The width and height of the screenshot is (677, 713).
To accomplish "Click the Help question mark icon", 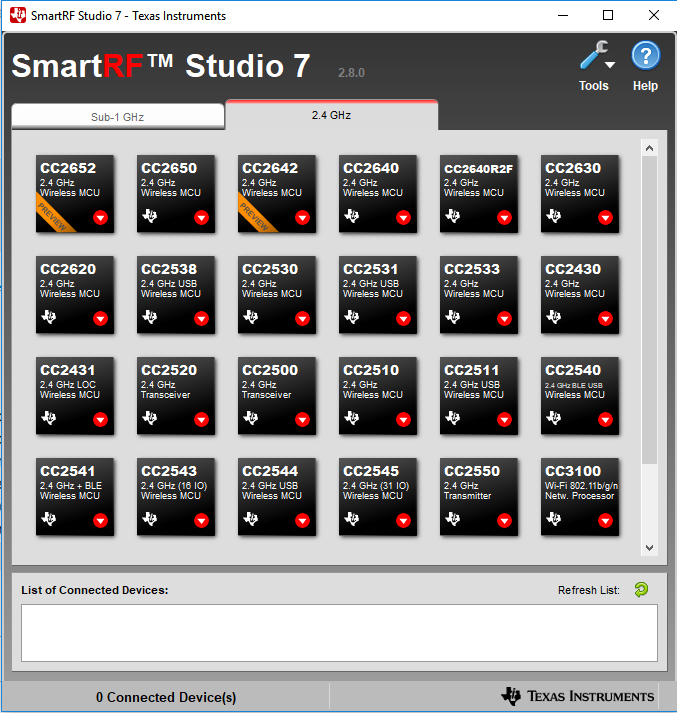I will click(645, 56).
